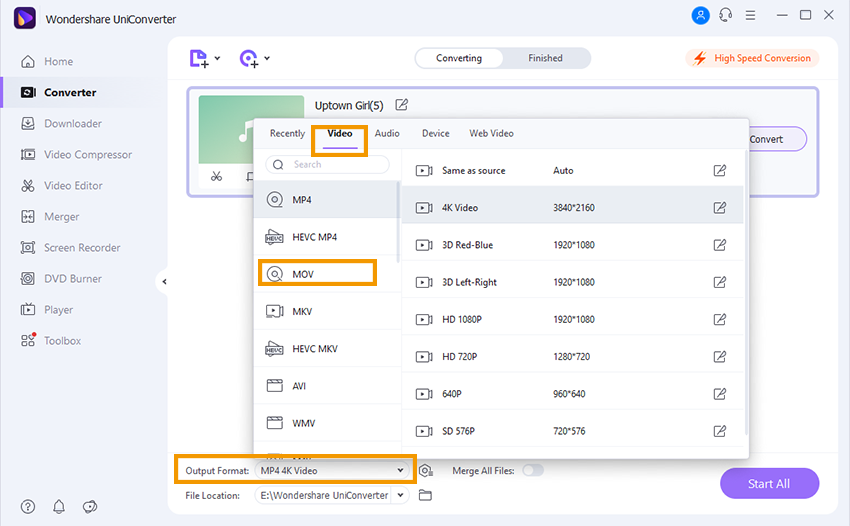Open the Output Format dropdown

coord(332,471)
